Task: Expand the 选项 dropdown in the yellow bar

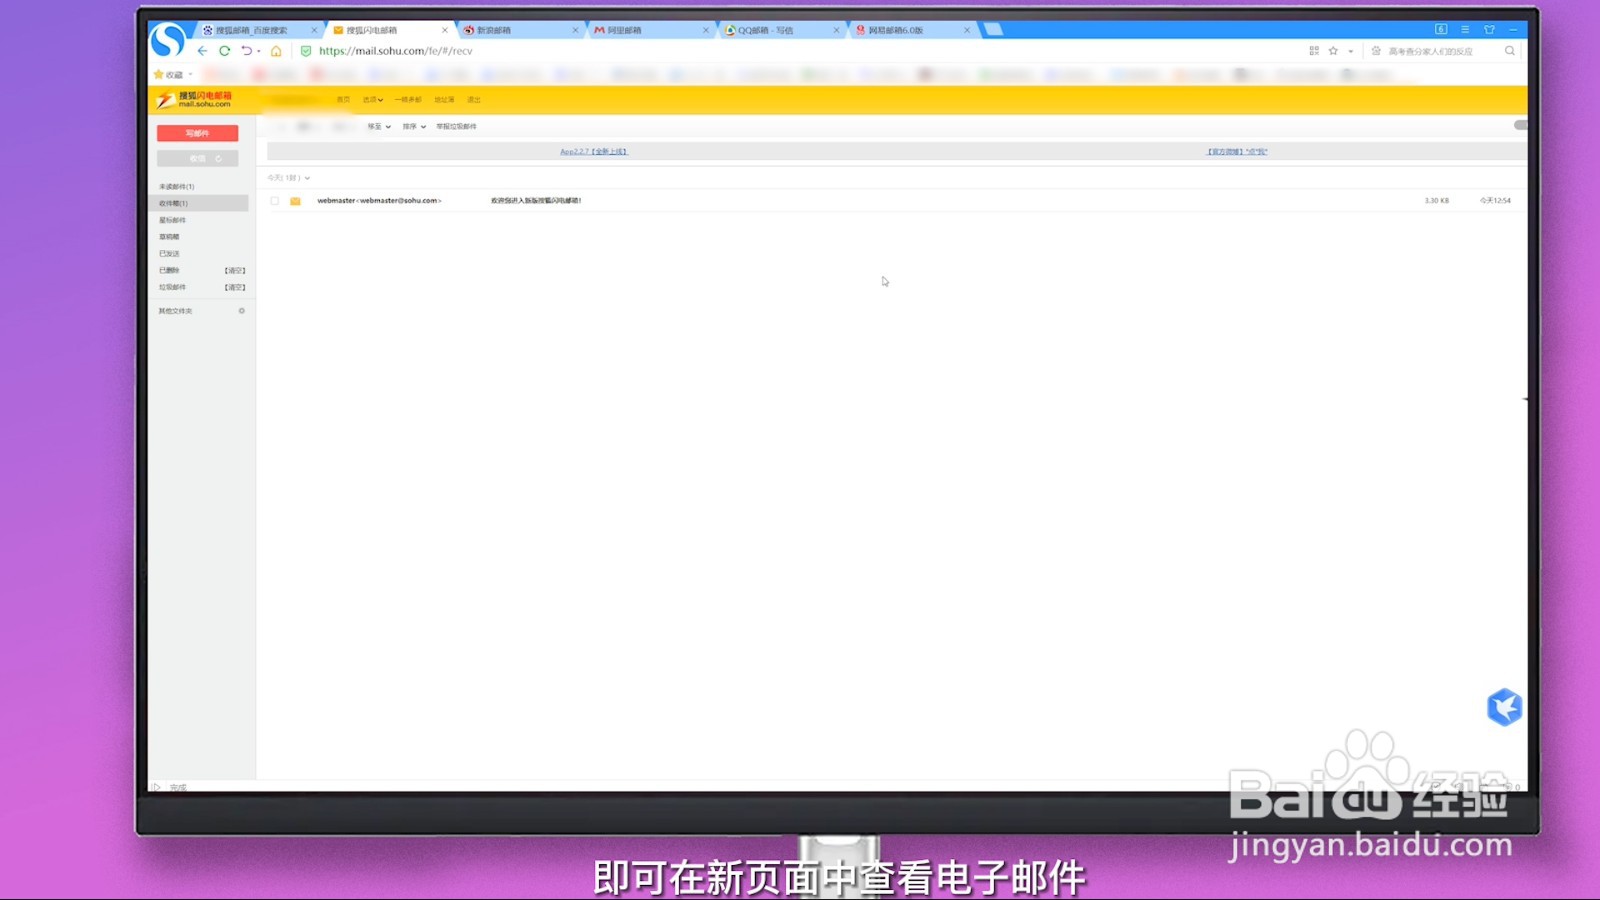Action: pos(372,100)
